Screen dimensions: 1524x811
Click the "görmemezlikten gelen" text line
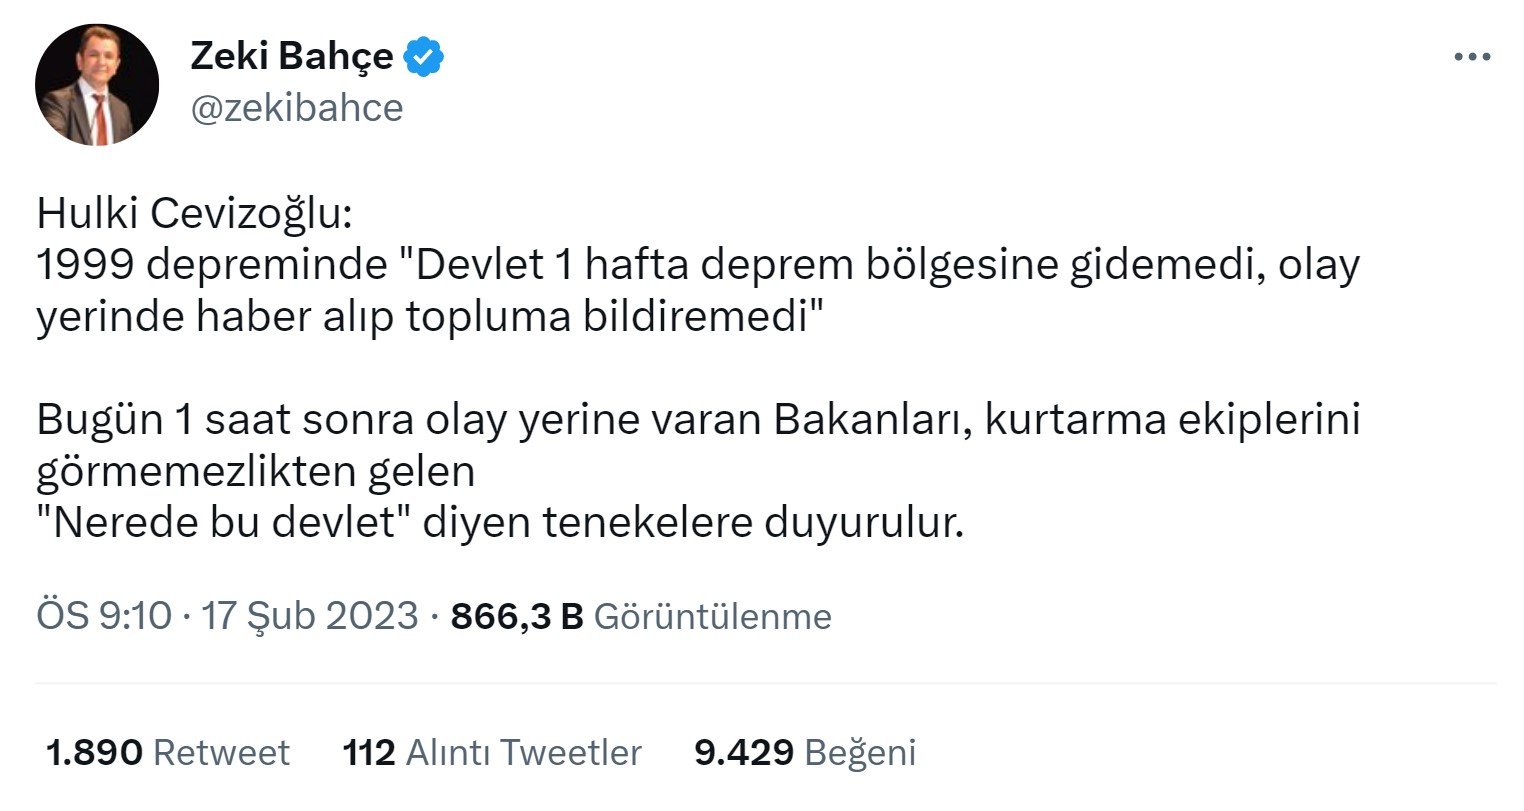pyautogui.click(x=255, y=472)
